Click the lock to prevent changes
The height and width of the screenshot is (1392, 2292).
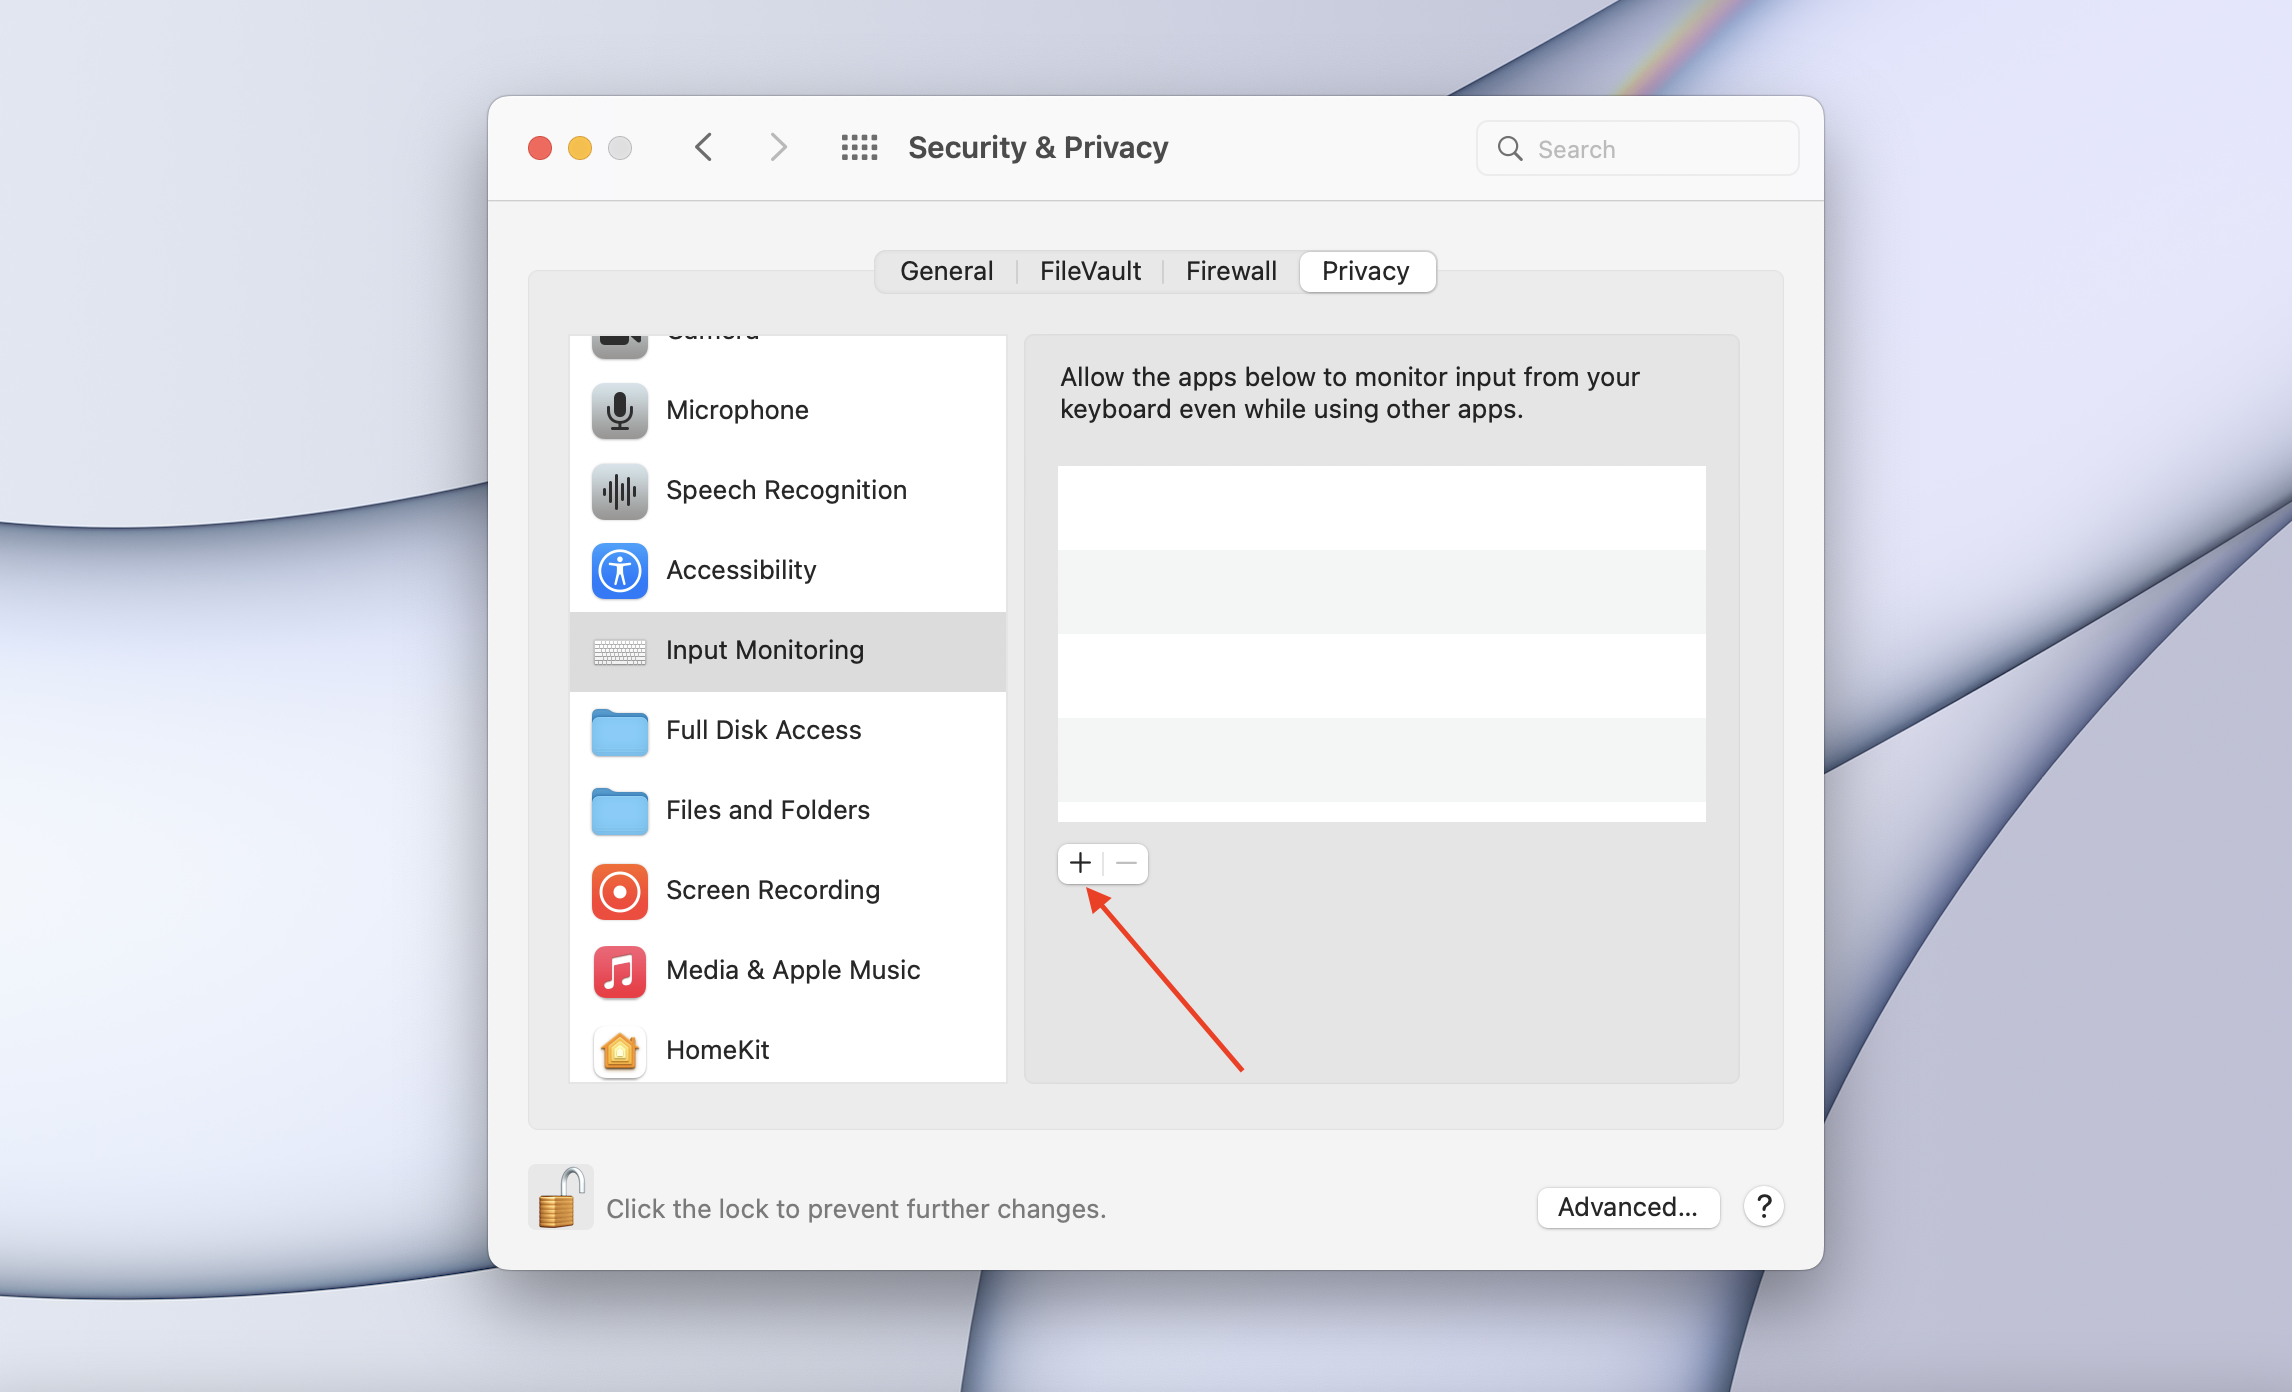(560, 1197)
